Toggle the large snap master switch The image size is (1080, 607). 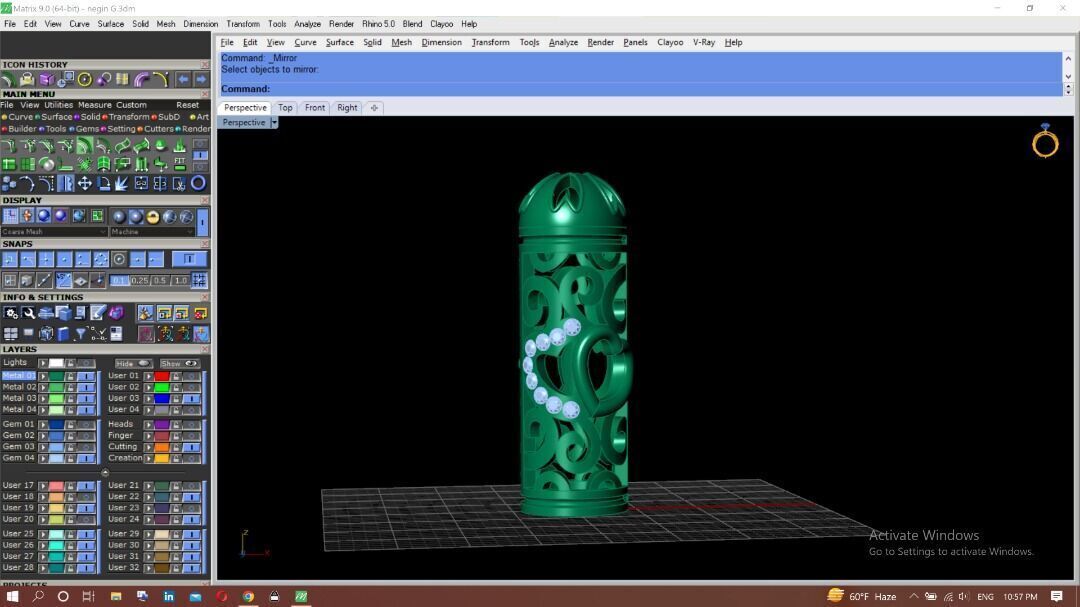189,259
